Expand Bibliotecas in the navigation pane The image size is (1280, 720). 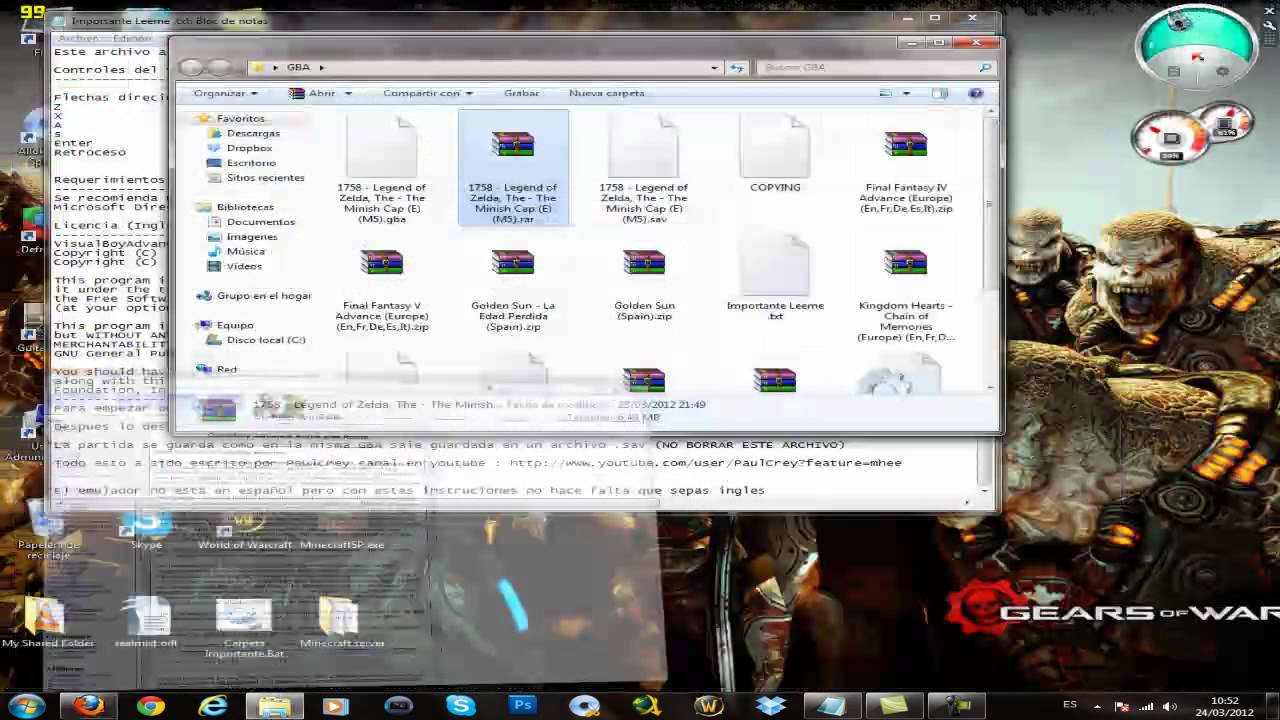[x=245, y=207]
